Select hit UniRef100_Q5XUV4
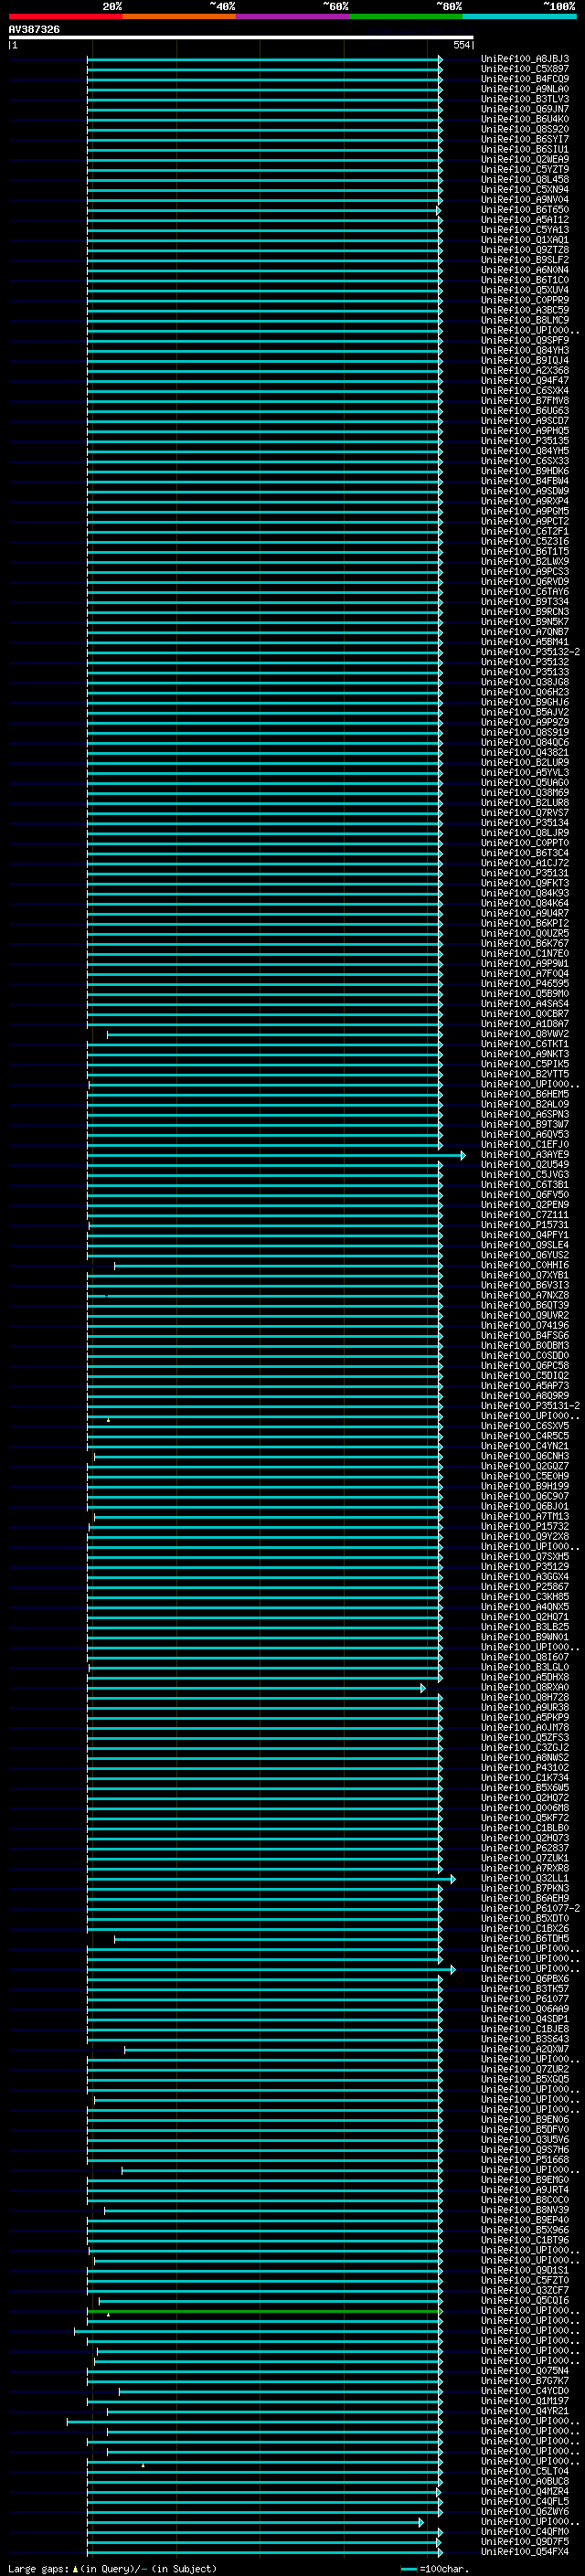 [525, 290]
